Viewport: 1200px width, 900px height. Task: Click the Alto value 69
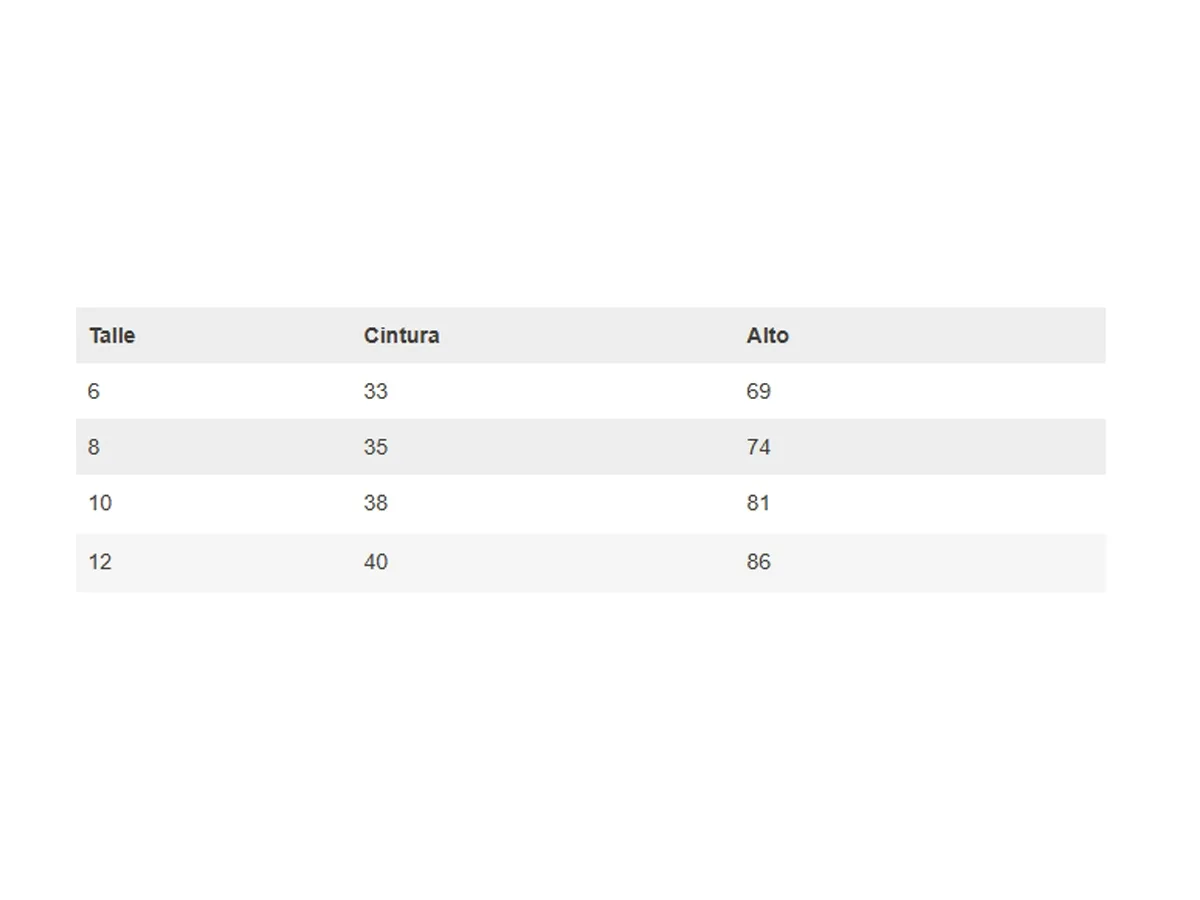coord(758,392)
